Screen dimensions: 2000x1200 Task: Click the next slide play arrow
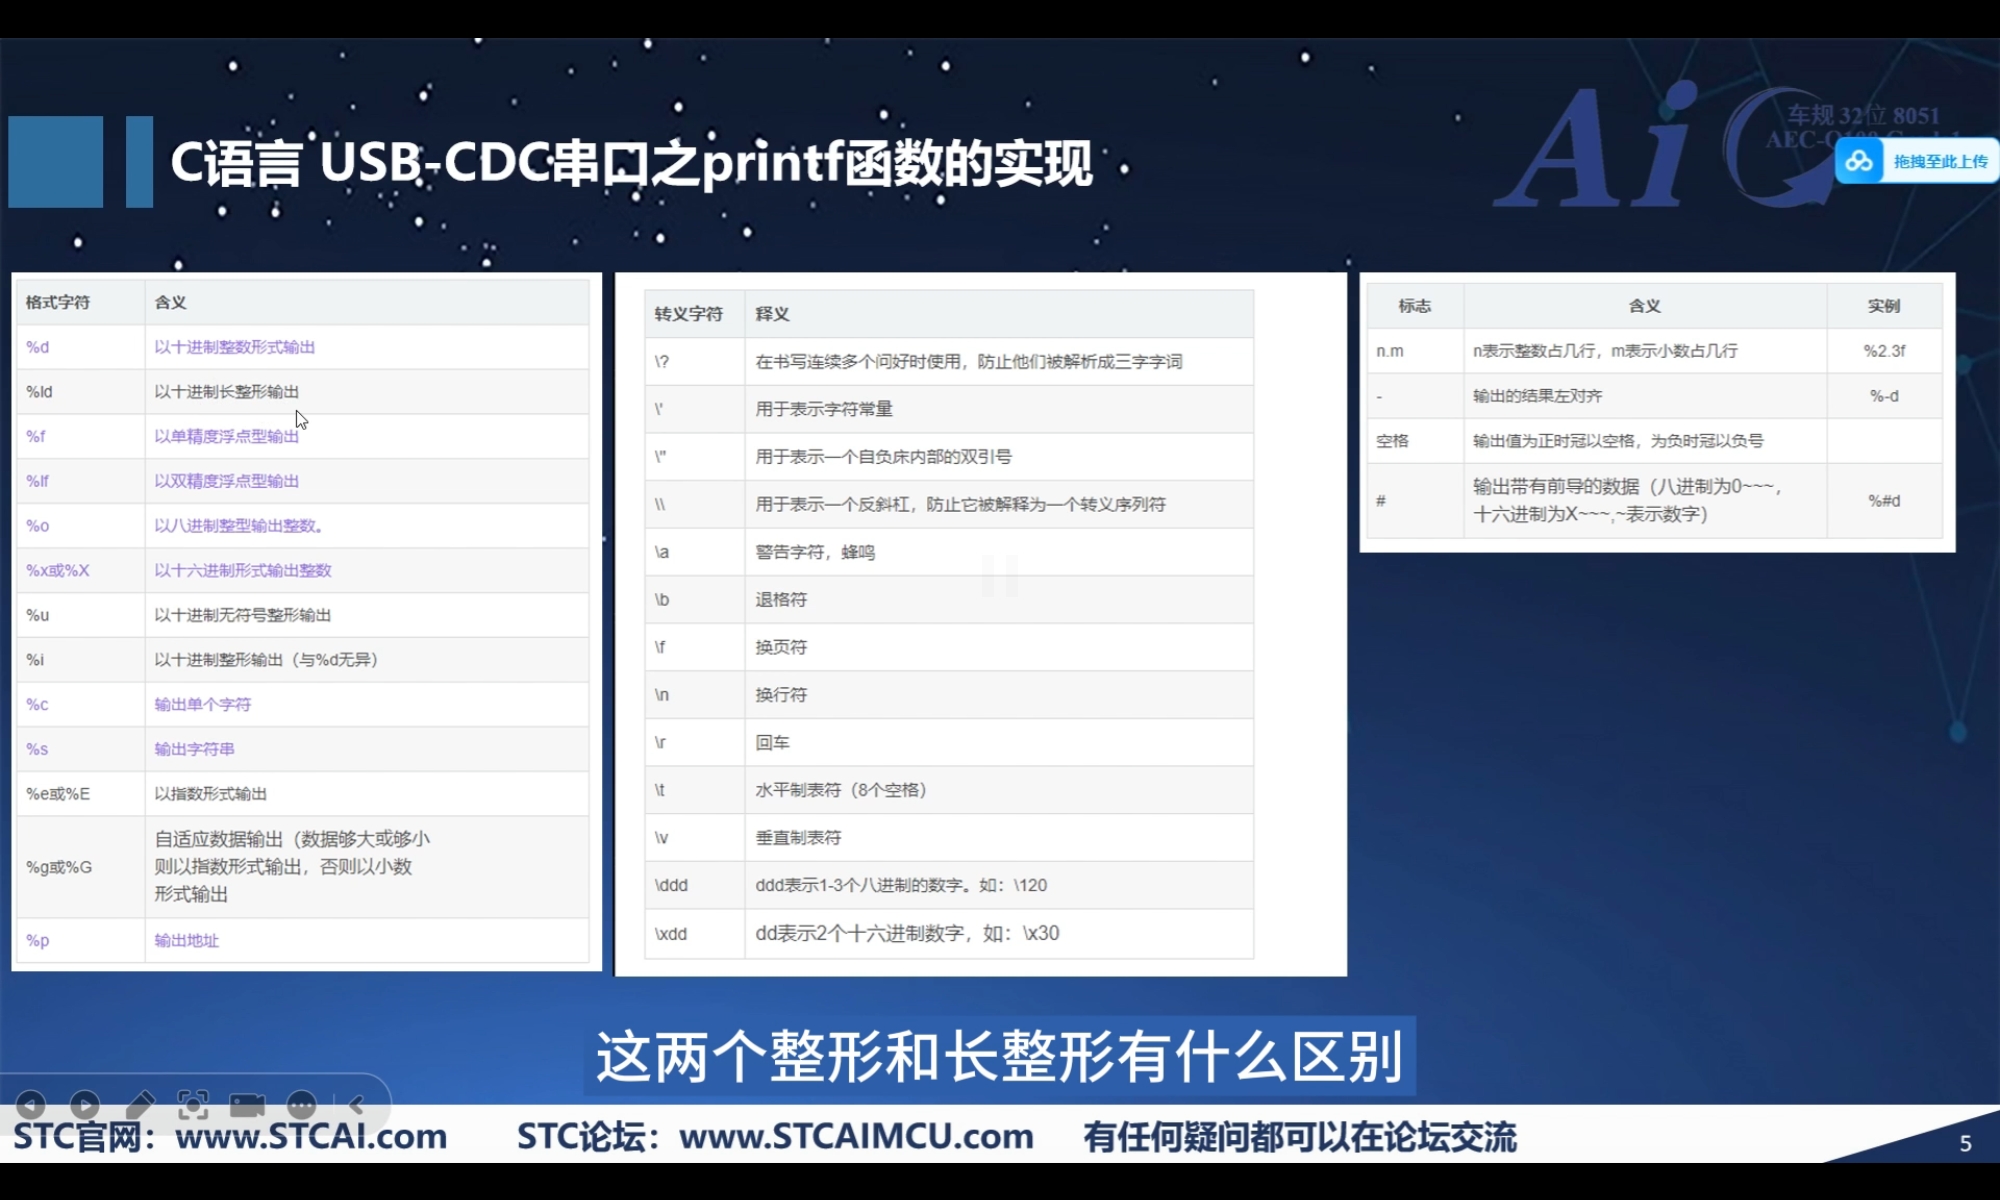point(85,1104)
